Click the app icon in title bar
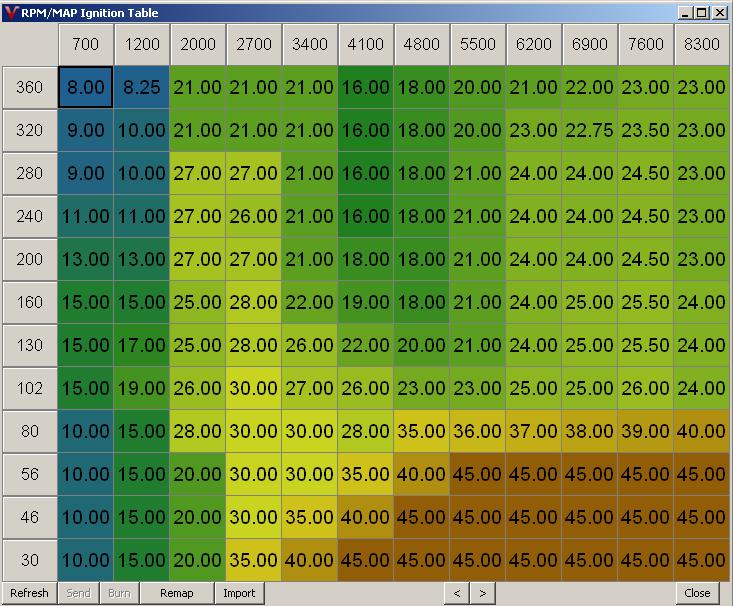The image size is (733, 606). [x=10, y=13]
